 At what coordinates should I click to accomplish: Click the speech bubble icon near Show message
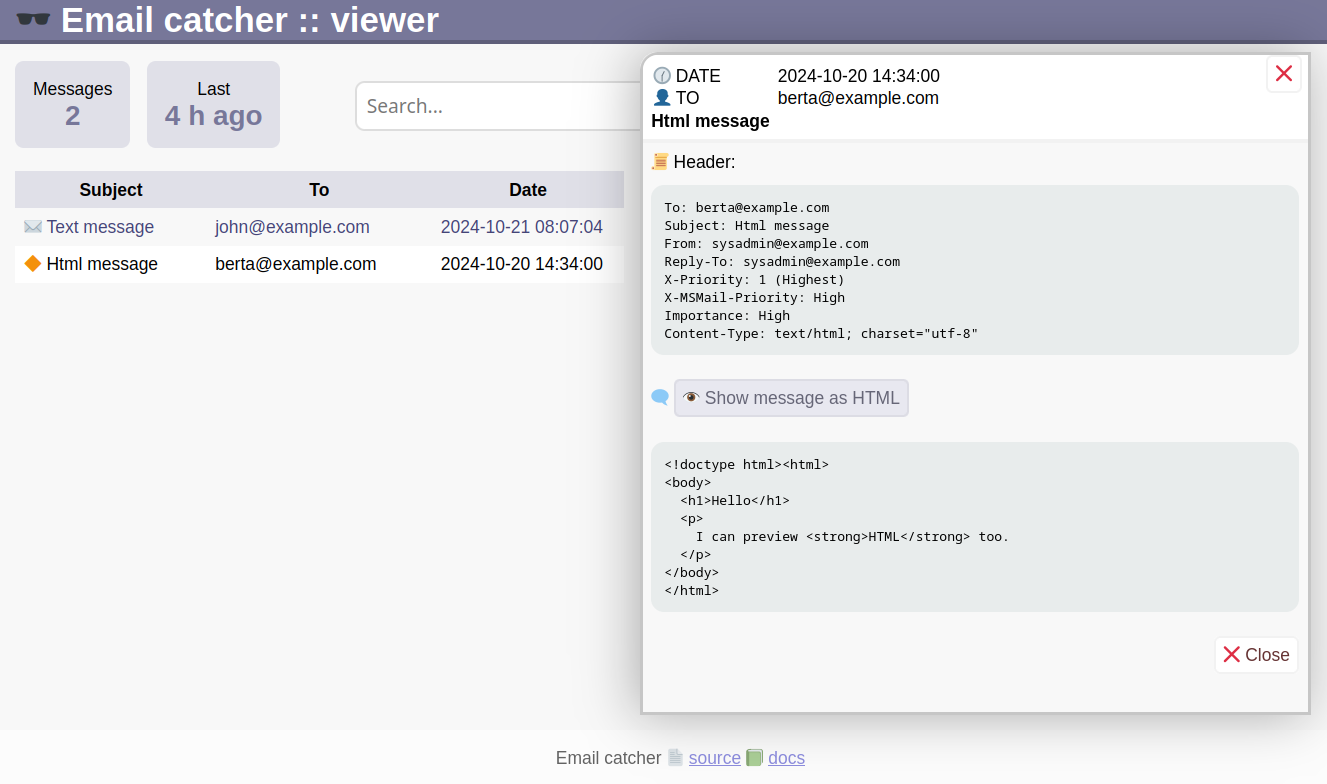point(660,397)
